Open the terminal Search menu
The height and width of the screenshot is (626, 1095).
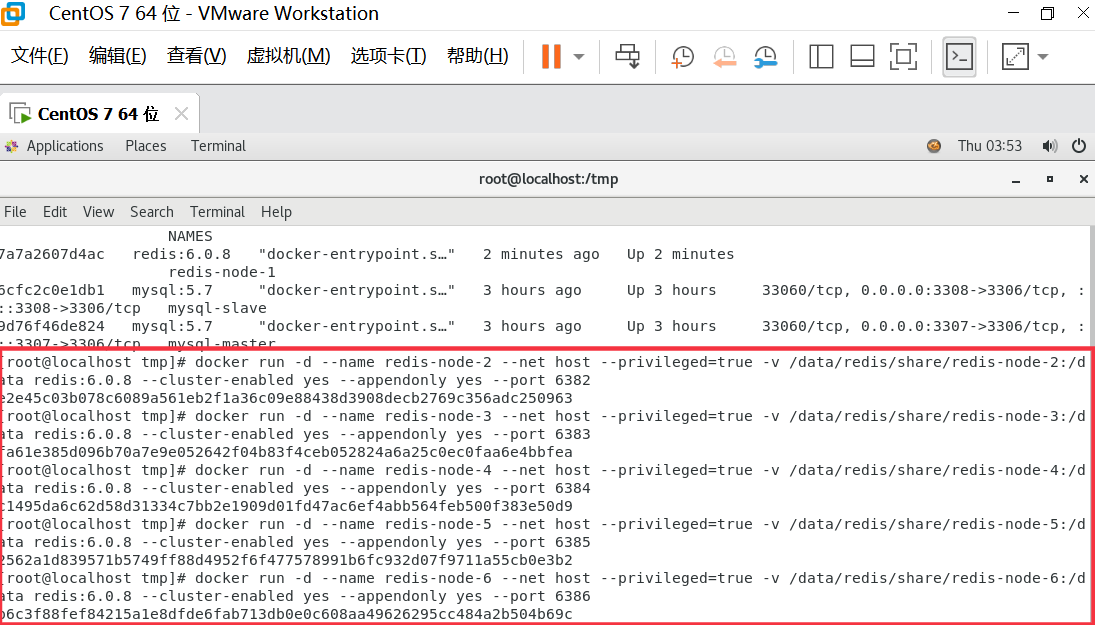click(152, 211)
